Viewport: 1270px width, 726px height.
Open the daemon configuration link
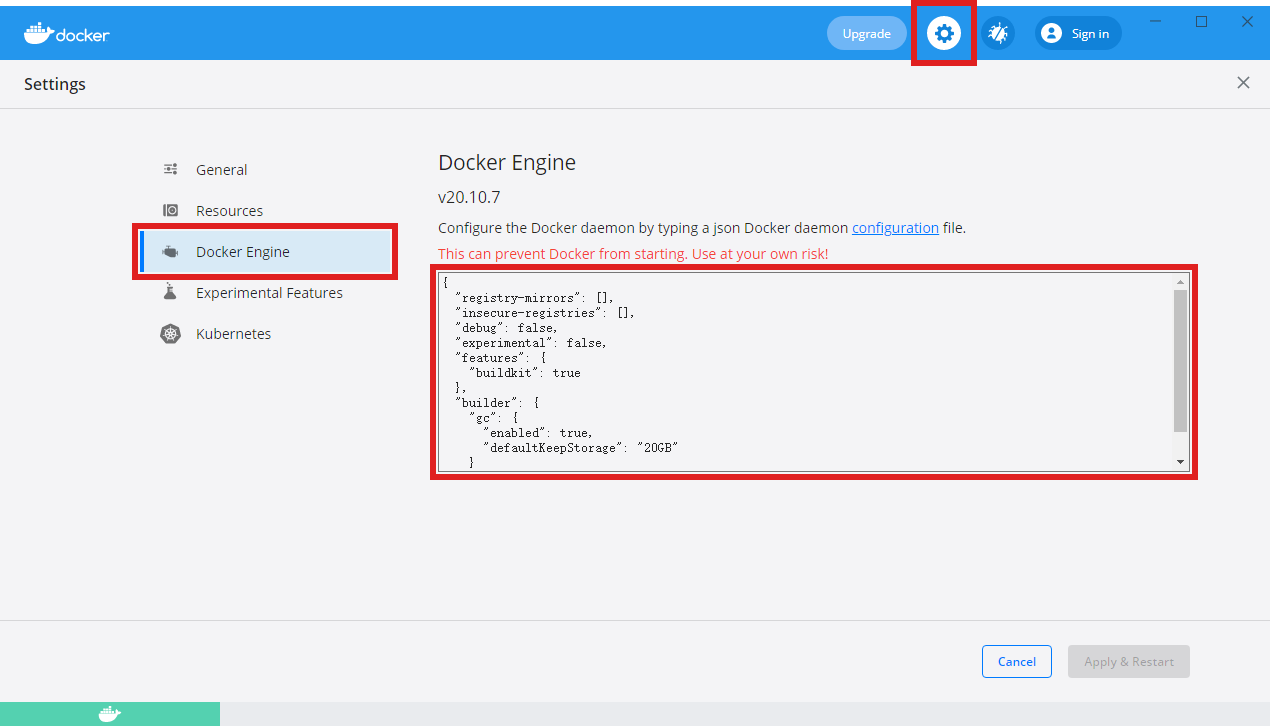(895, 228)
